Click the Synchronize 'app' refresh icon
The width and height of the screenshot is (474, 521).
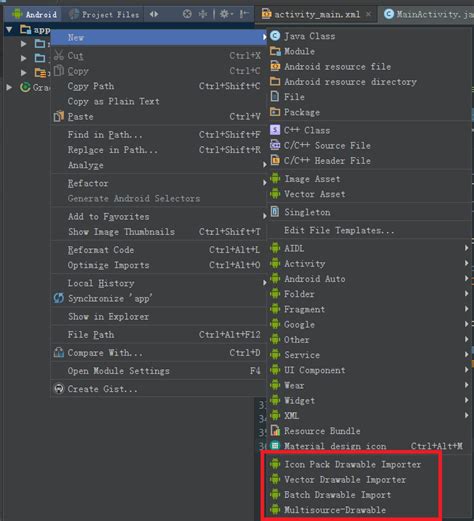pyautogui.click(x=59, y=298)
